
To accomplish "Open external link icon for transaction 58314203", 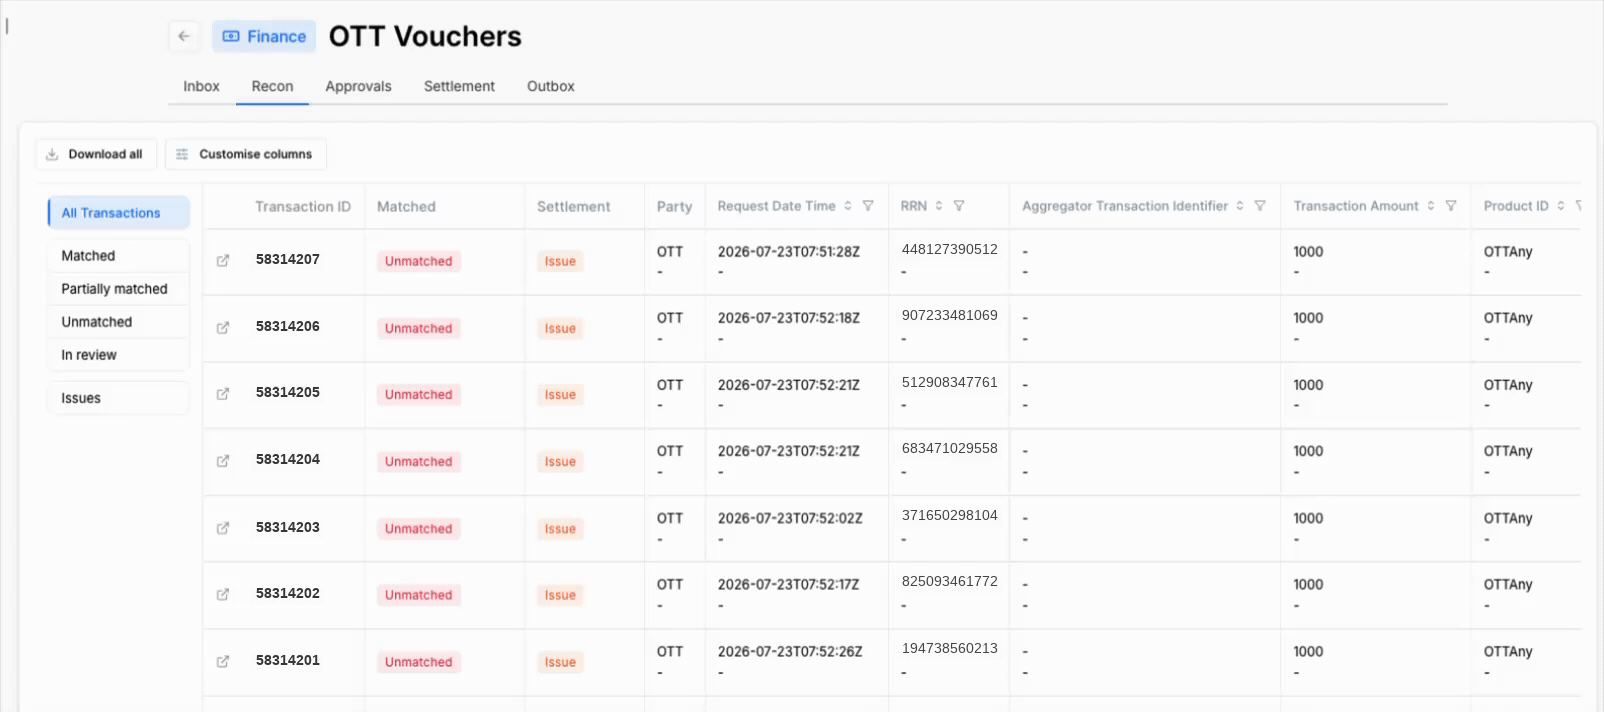I will point(223,528).
